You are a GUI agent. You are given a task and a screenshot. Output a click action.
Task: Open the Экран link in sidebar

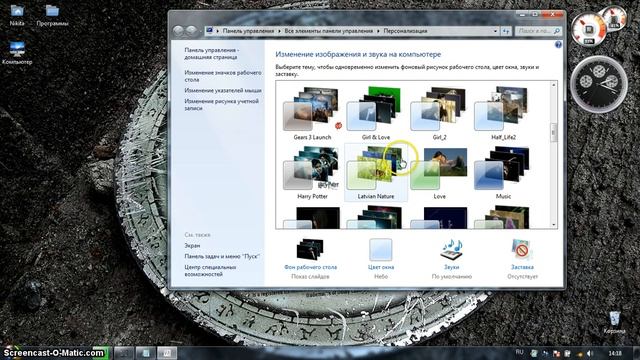[x=192, y=246]
